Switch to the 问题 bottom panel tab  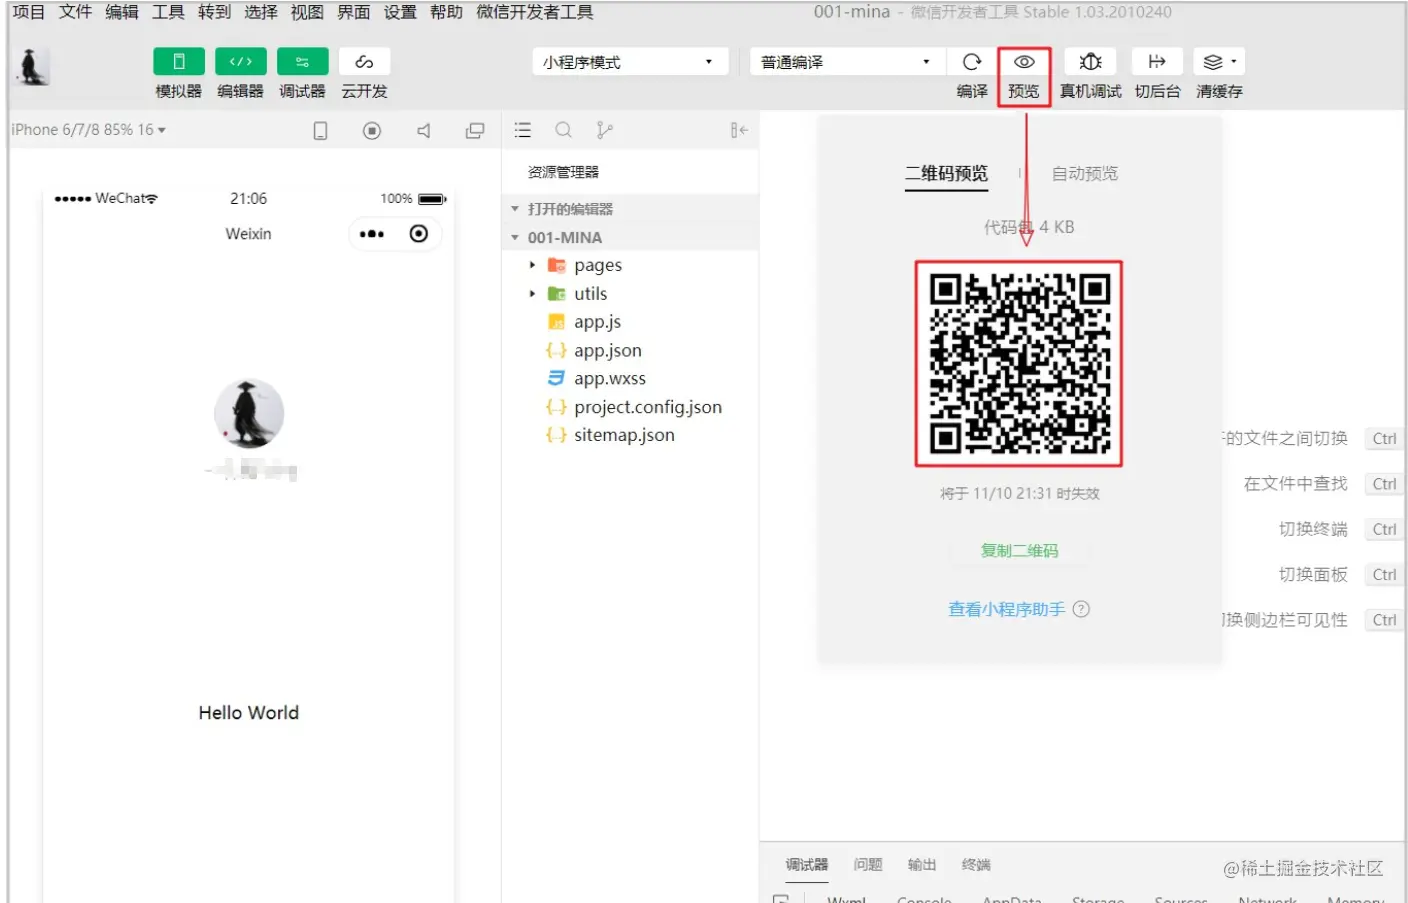[868, 865]
